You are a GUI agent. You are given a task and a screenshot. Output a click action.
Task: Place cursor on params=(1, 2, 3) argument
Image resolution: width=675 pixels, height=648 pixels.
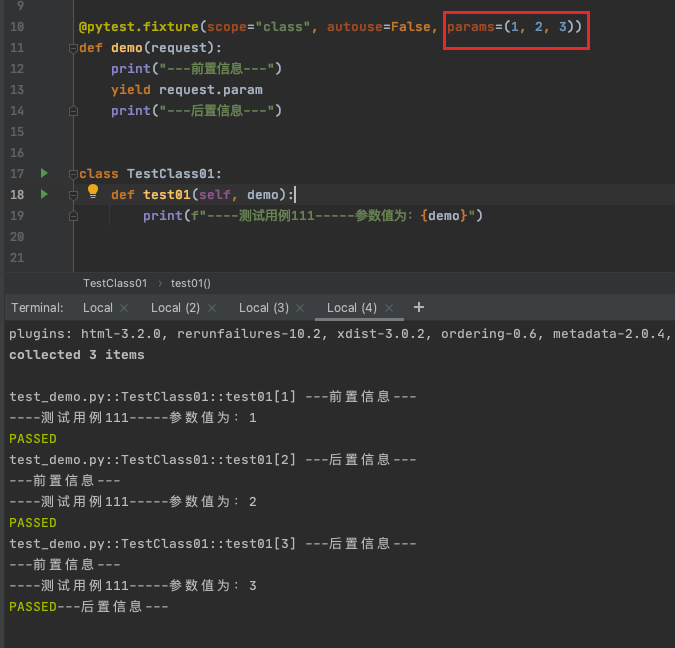(513, 26)
